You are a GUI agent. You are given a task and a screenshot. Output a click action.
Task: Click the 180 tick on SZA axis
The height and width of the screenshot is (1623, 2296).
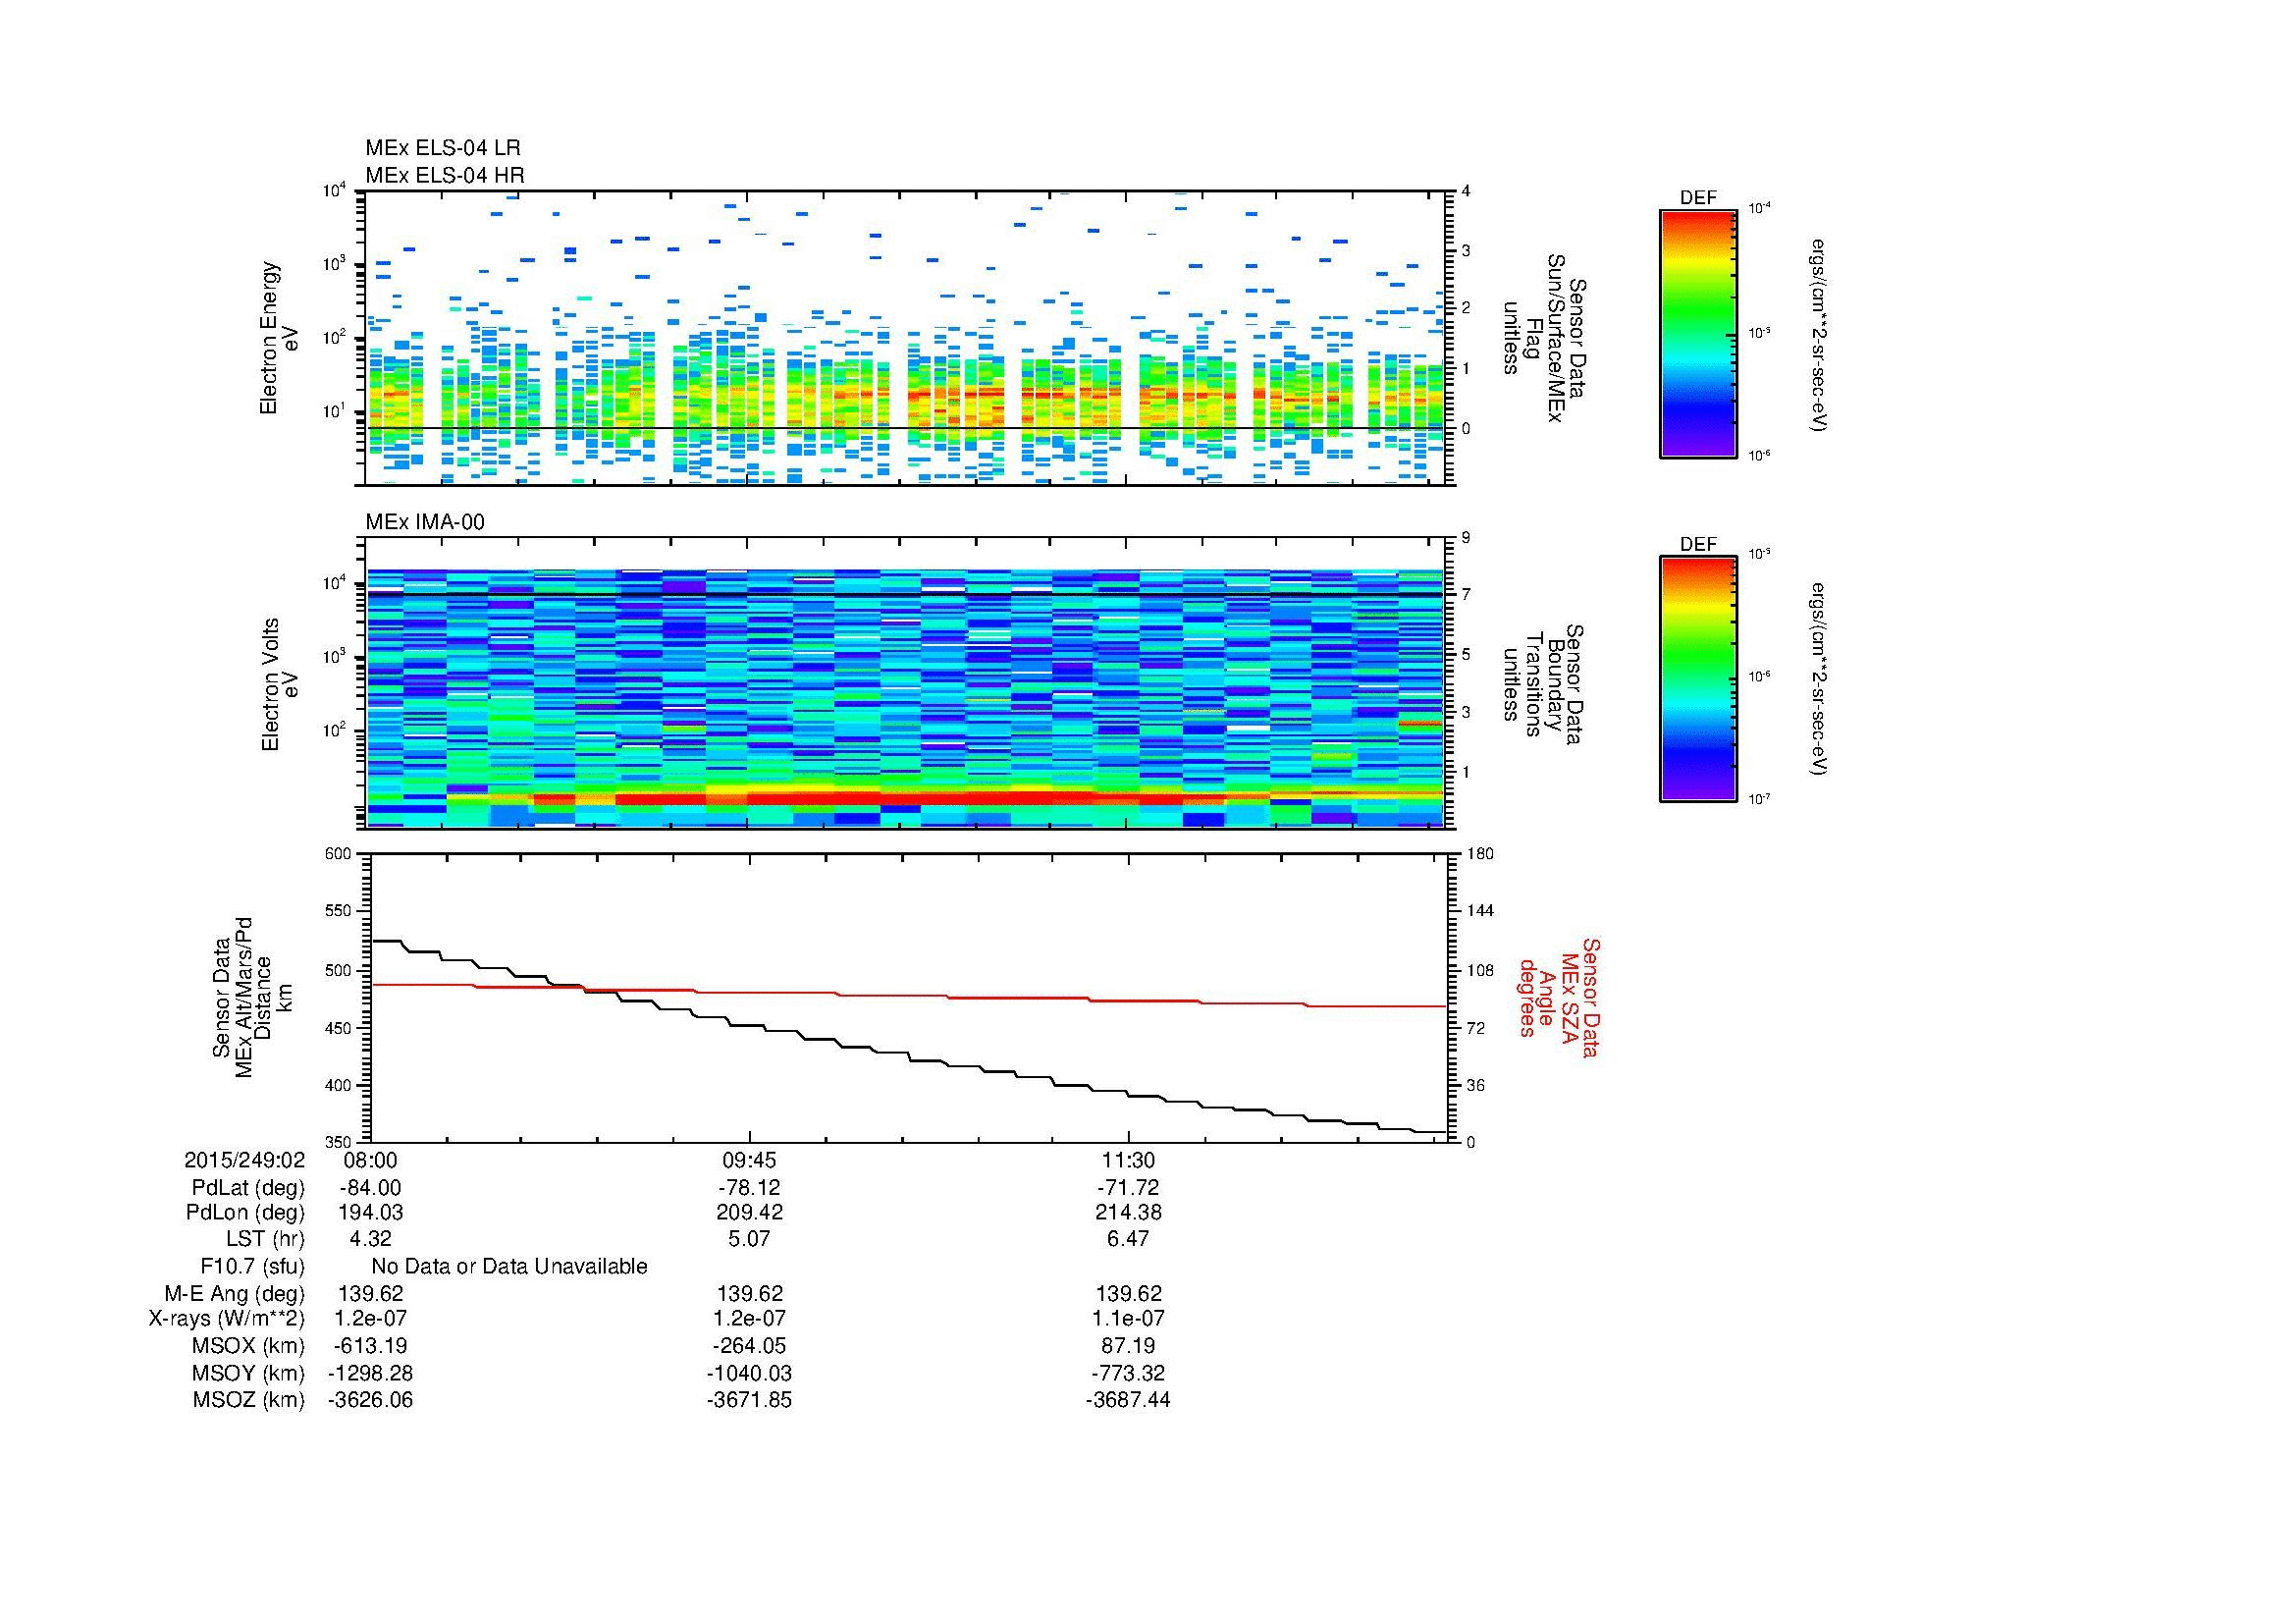coord(1479,853)
